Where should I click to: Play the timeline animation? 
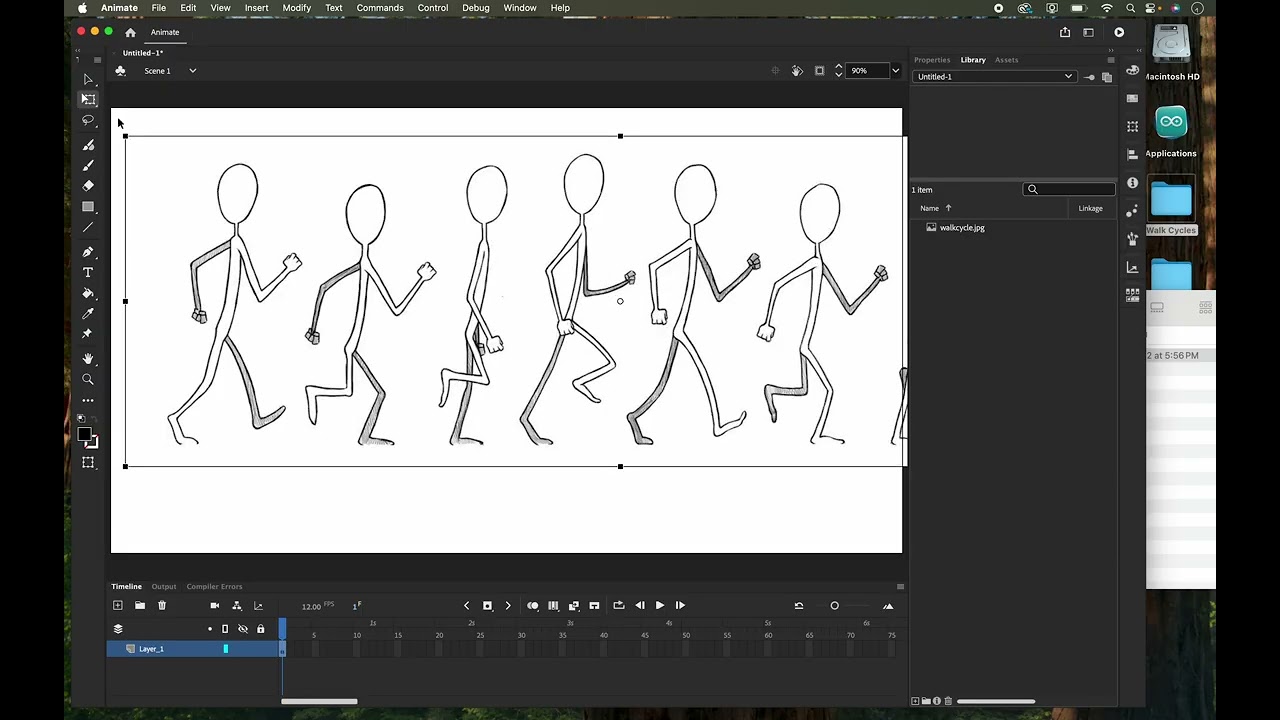[x=659, y=605]
